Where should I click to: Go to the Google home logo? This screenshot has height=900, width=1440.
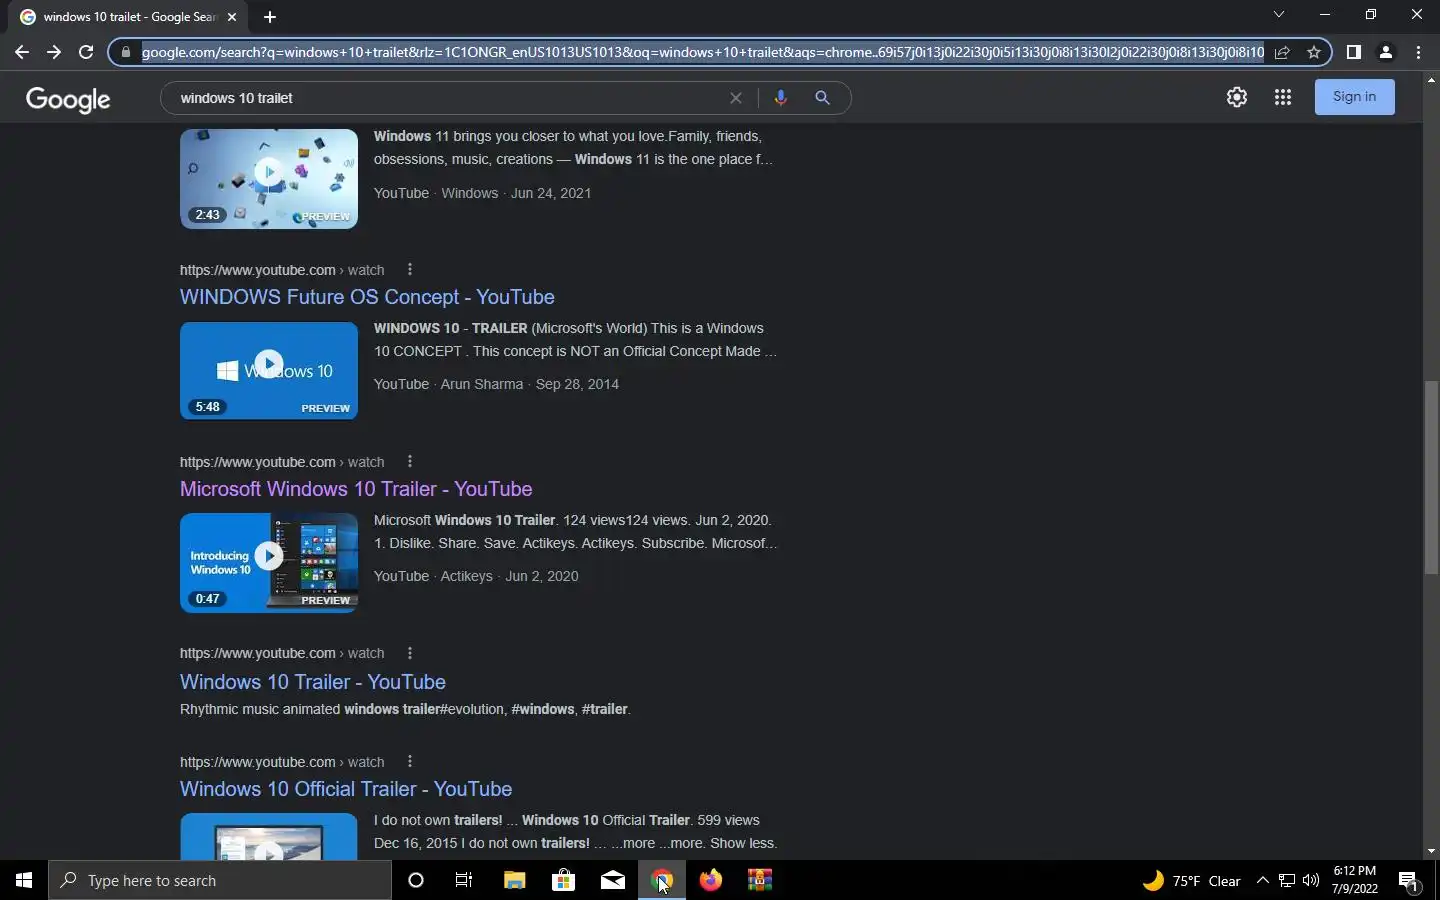pos(68,99)
